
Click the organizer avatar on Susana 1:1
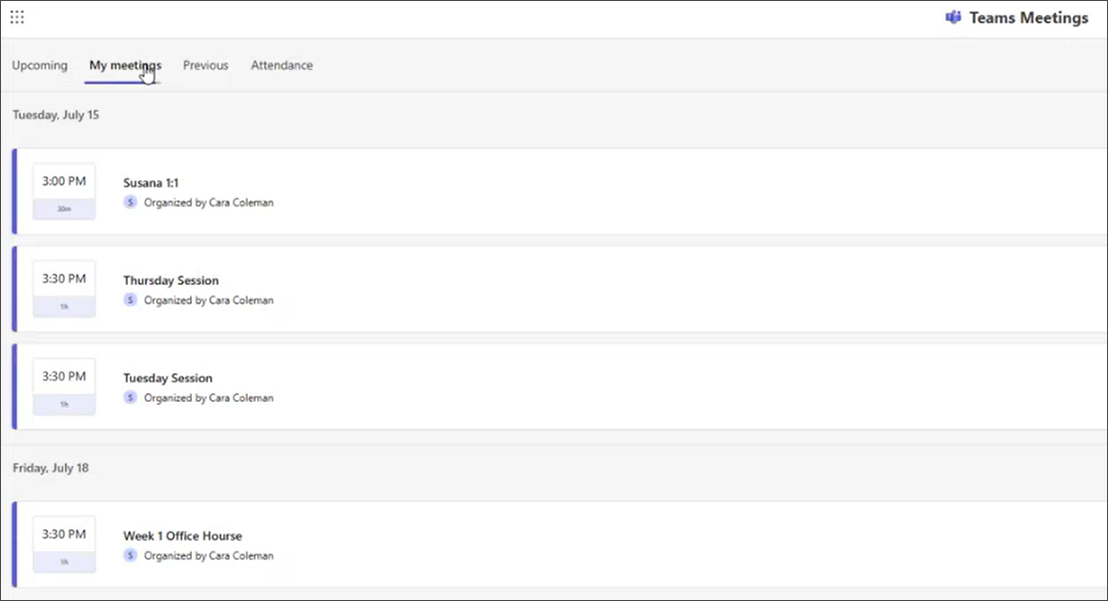pyautogui.click(x=130, y=202)
